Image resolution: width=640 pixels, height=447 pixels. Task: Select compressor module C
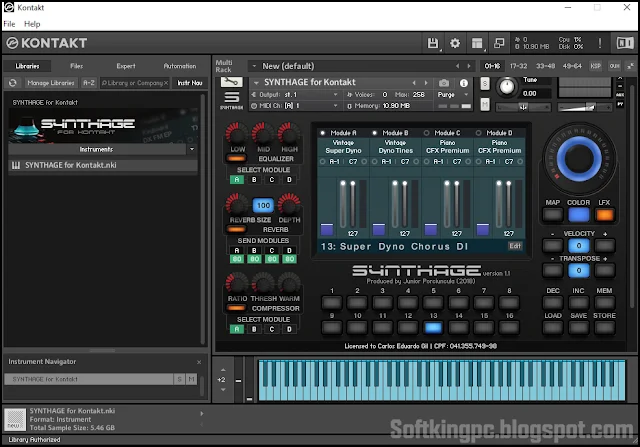tap(272, 329)
